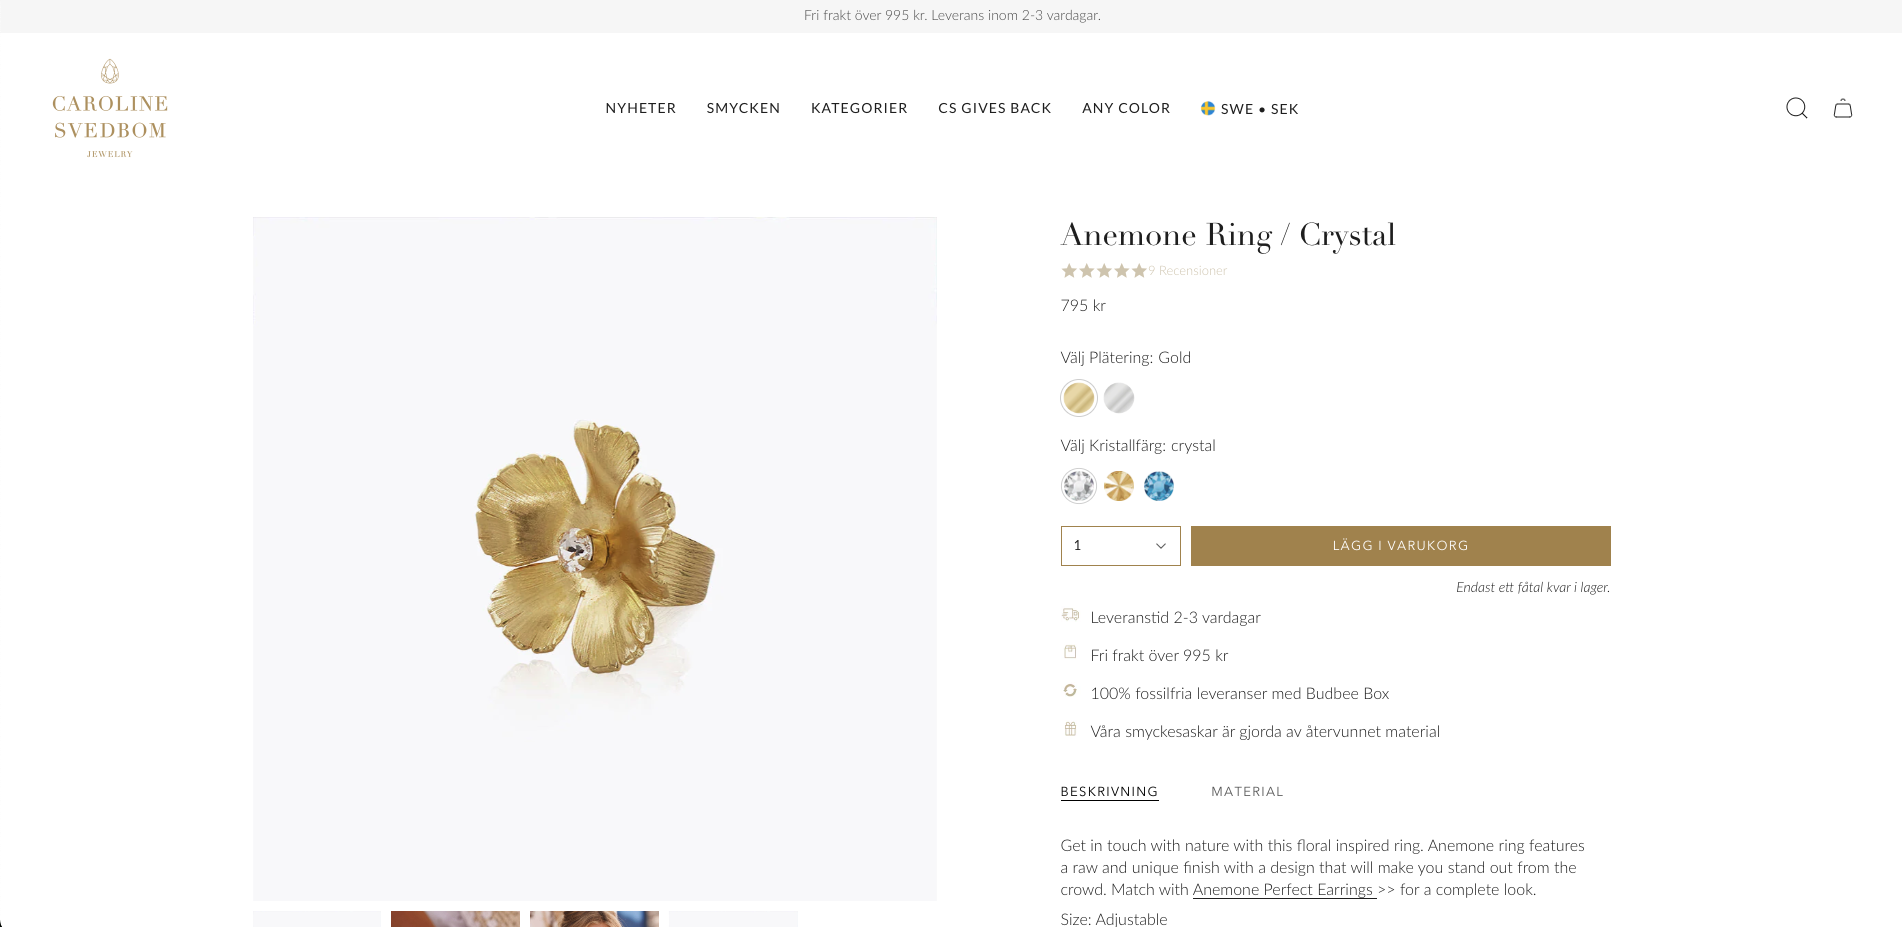Open the quantity dropdown

1120,546
